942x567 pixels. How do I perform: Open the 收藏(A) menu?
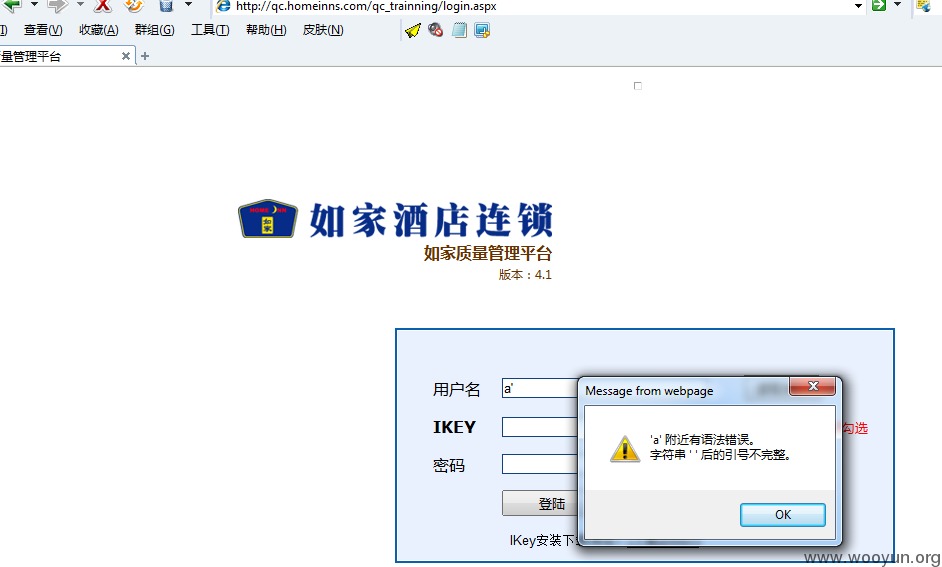[99, 30]
